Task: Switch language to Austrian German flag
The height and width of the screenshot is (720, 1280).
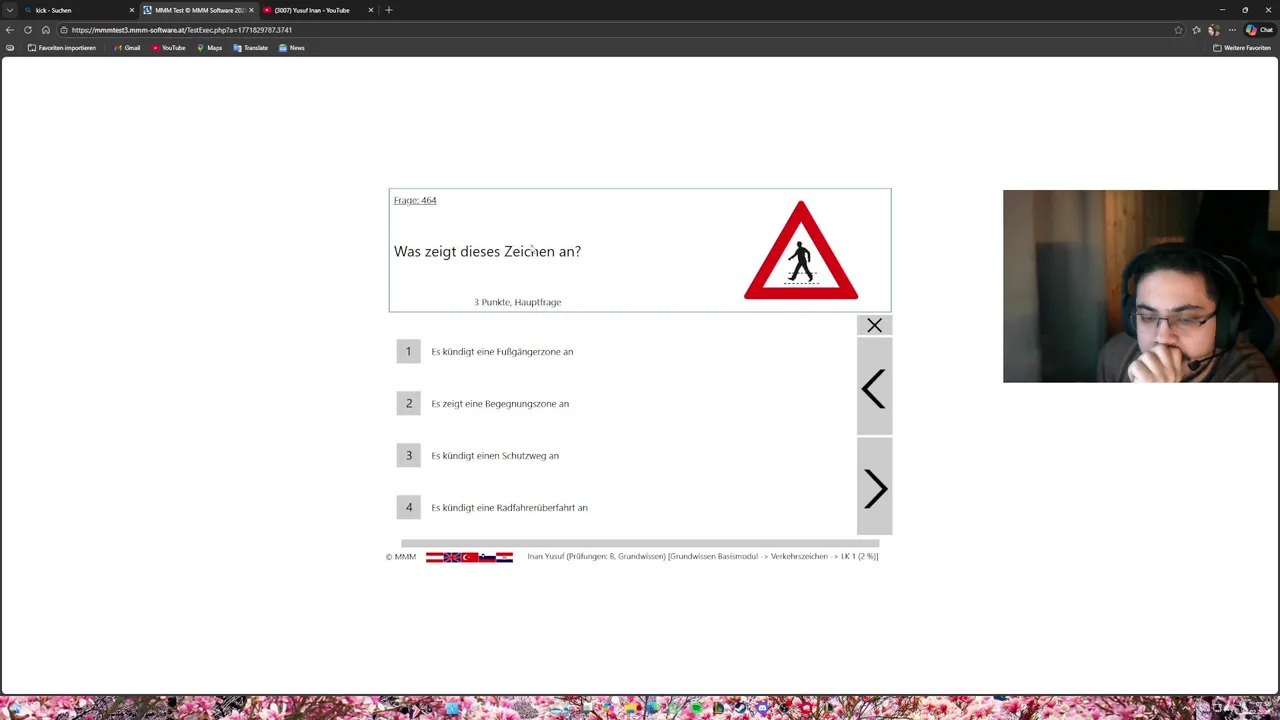Action: (434, 557)
